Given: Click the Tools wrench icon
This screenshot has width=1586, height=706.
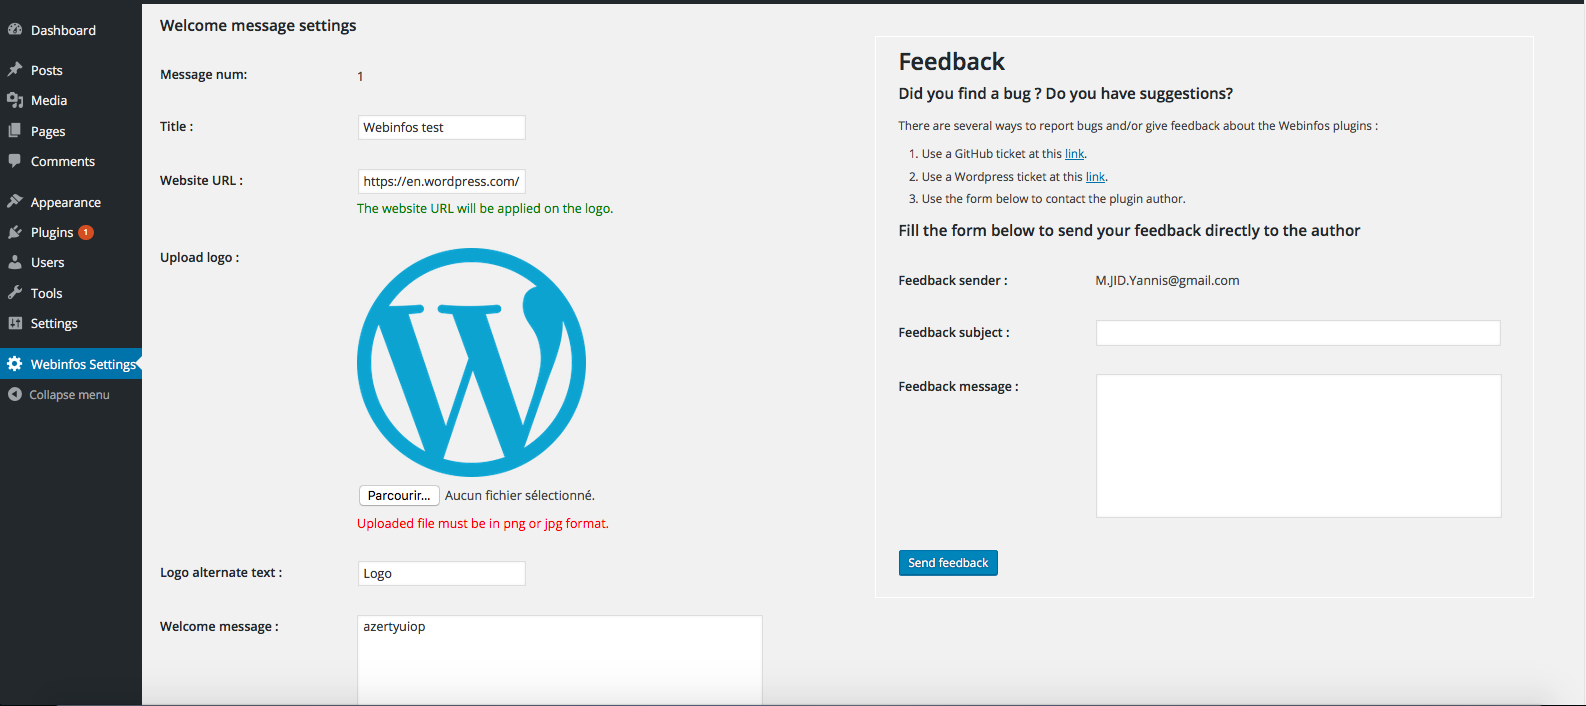Looking at the screenshot, I should pyautogui.click(x=15, y=293).
